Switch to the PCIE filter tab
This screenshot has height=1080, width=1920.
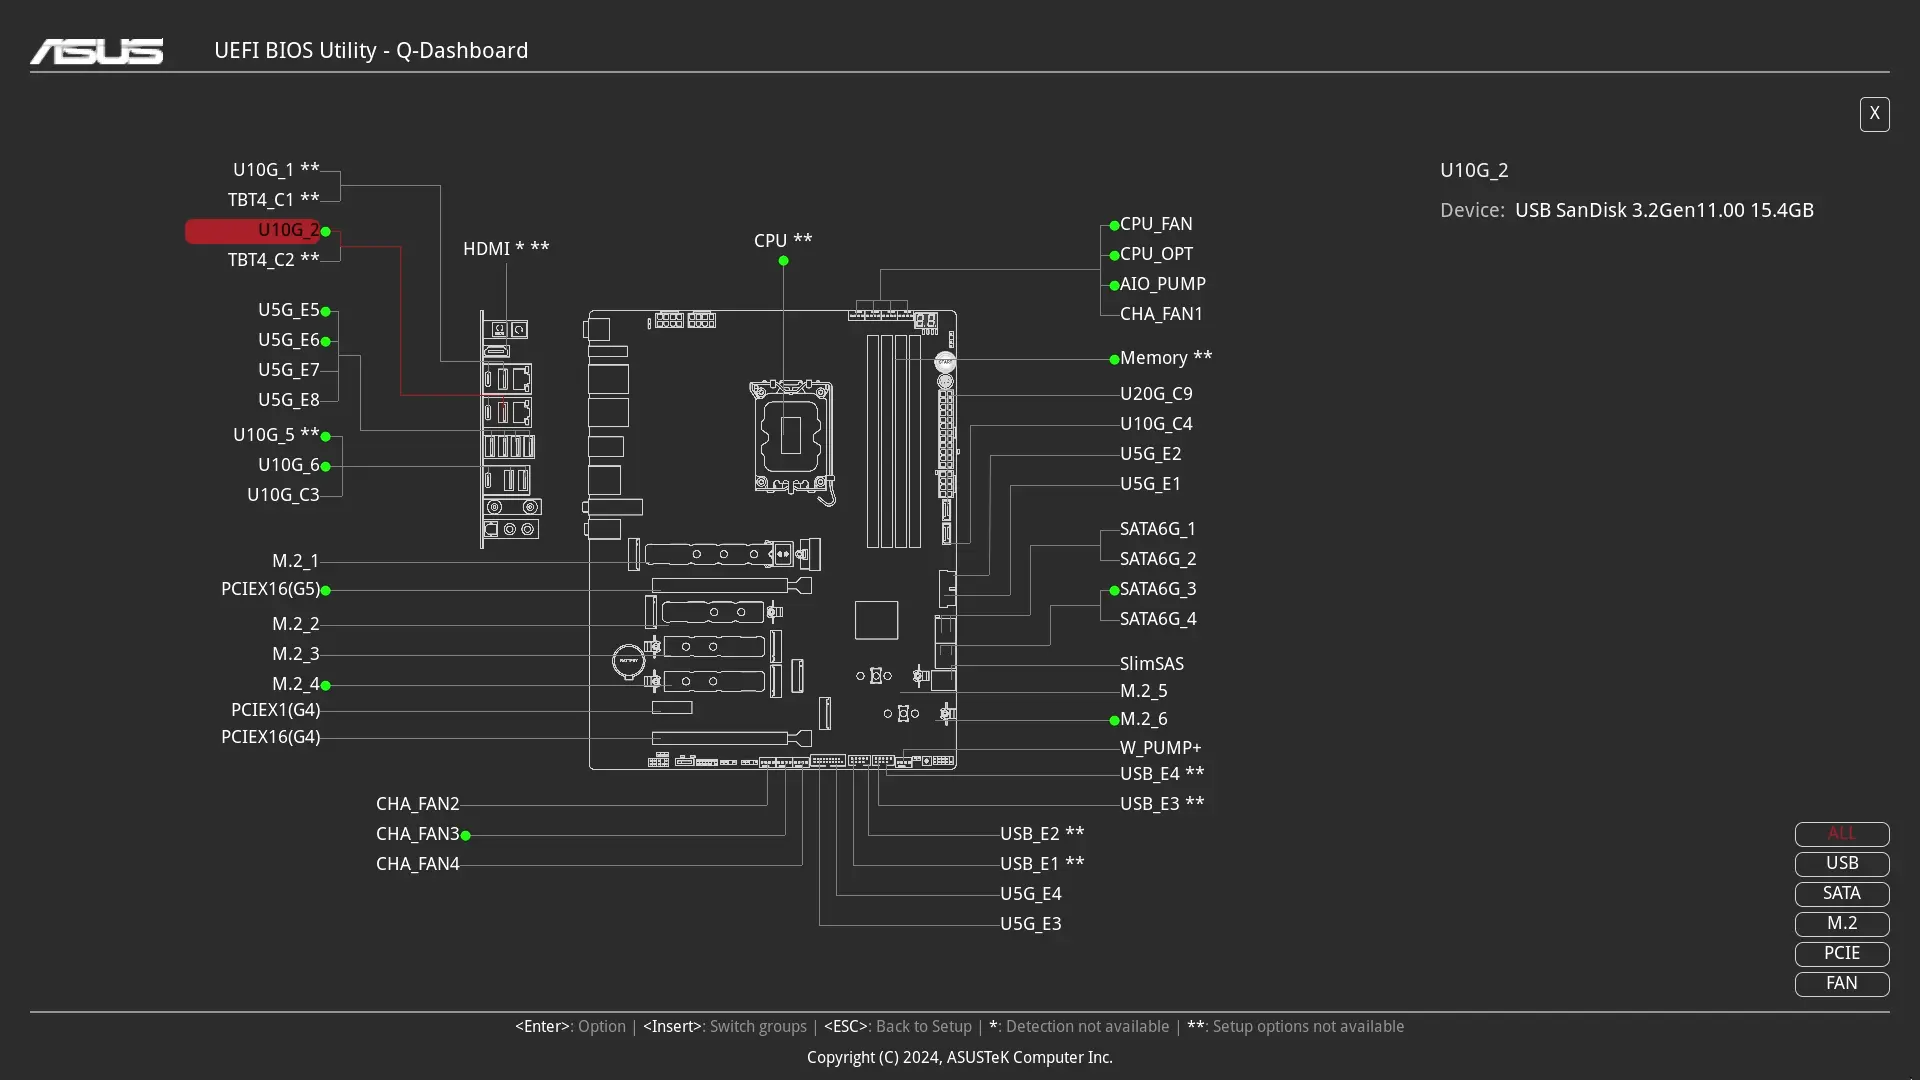pos(1841,954)
